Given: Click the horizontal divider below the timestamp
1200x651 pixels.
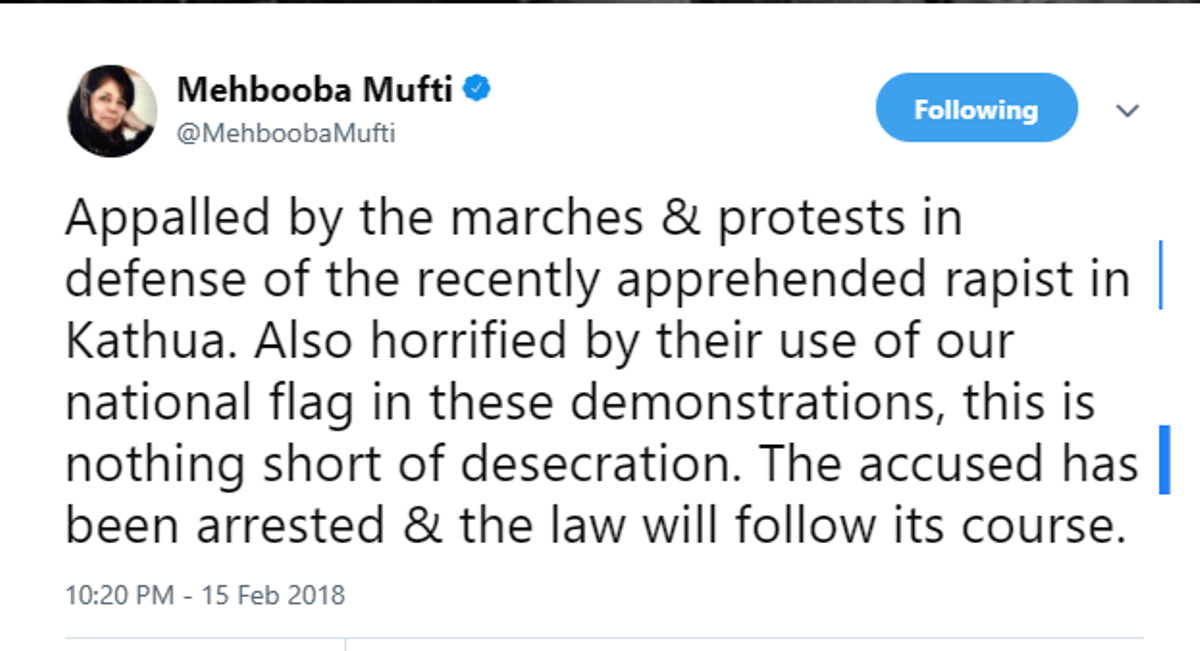Looking at the screenshot, I should 604,638.
